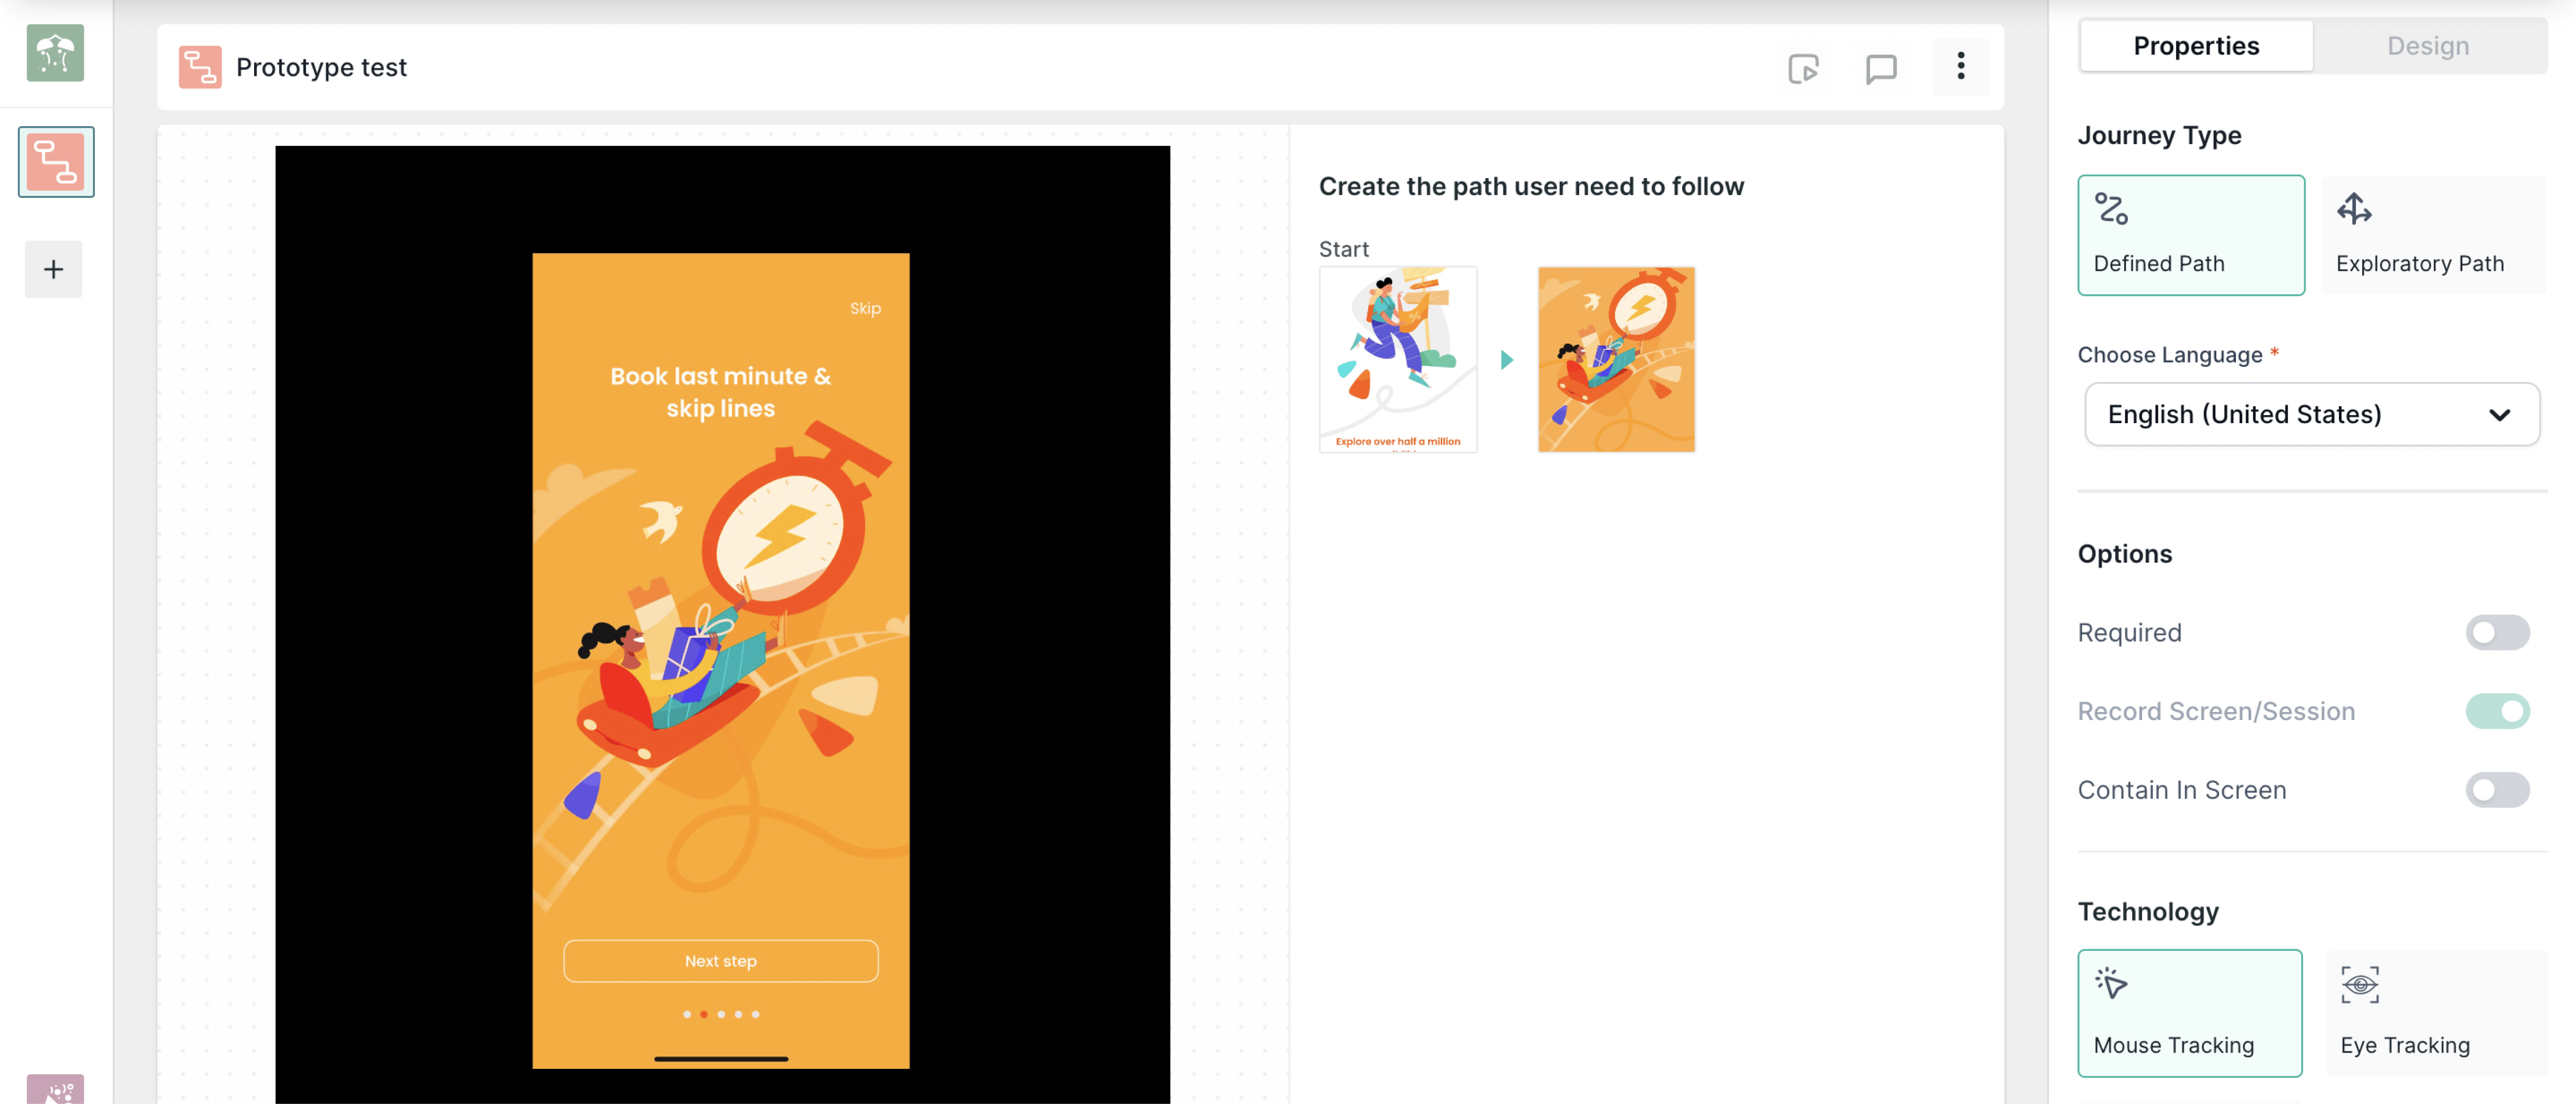This screenshot has width=2576, height=1104.
Task: Click the language dropdown chevron arrow
Action: click(2499, 415)
